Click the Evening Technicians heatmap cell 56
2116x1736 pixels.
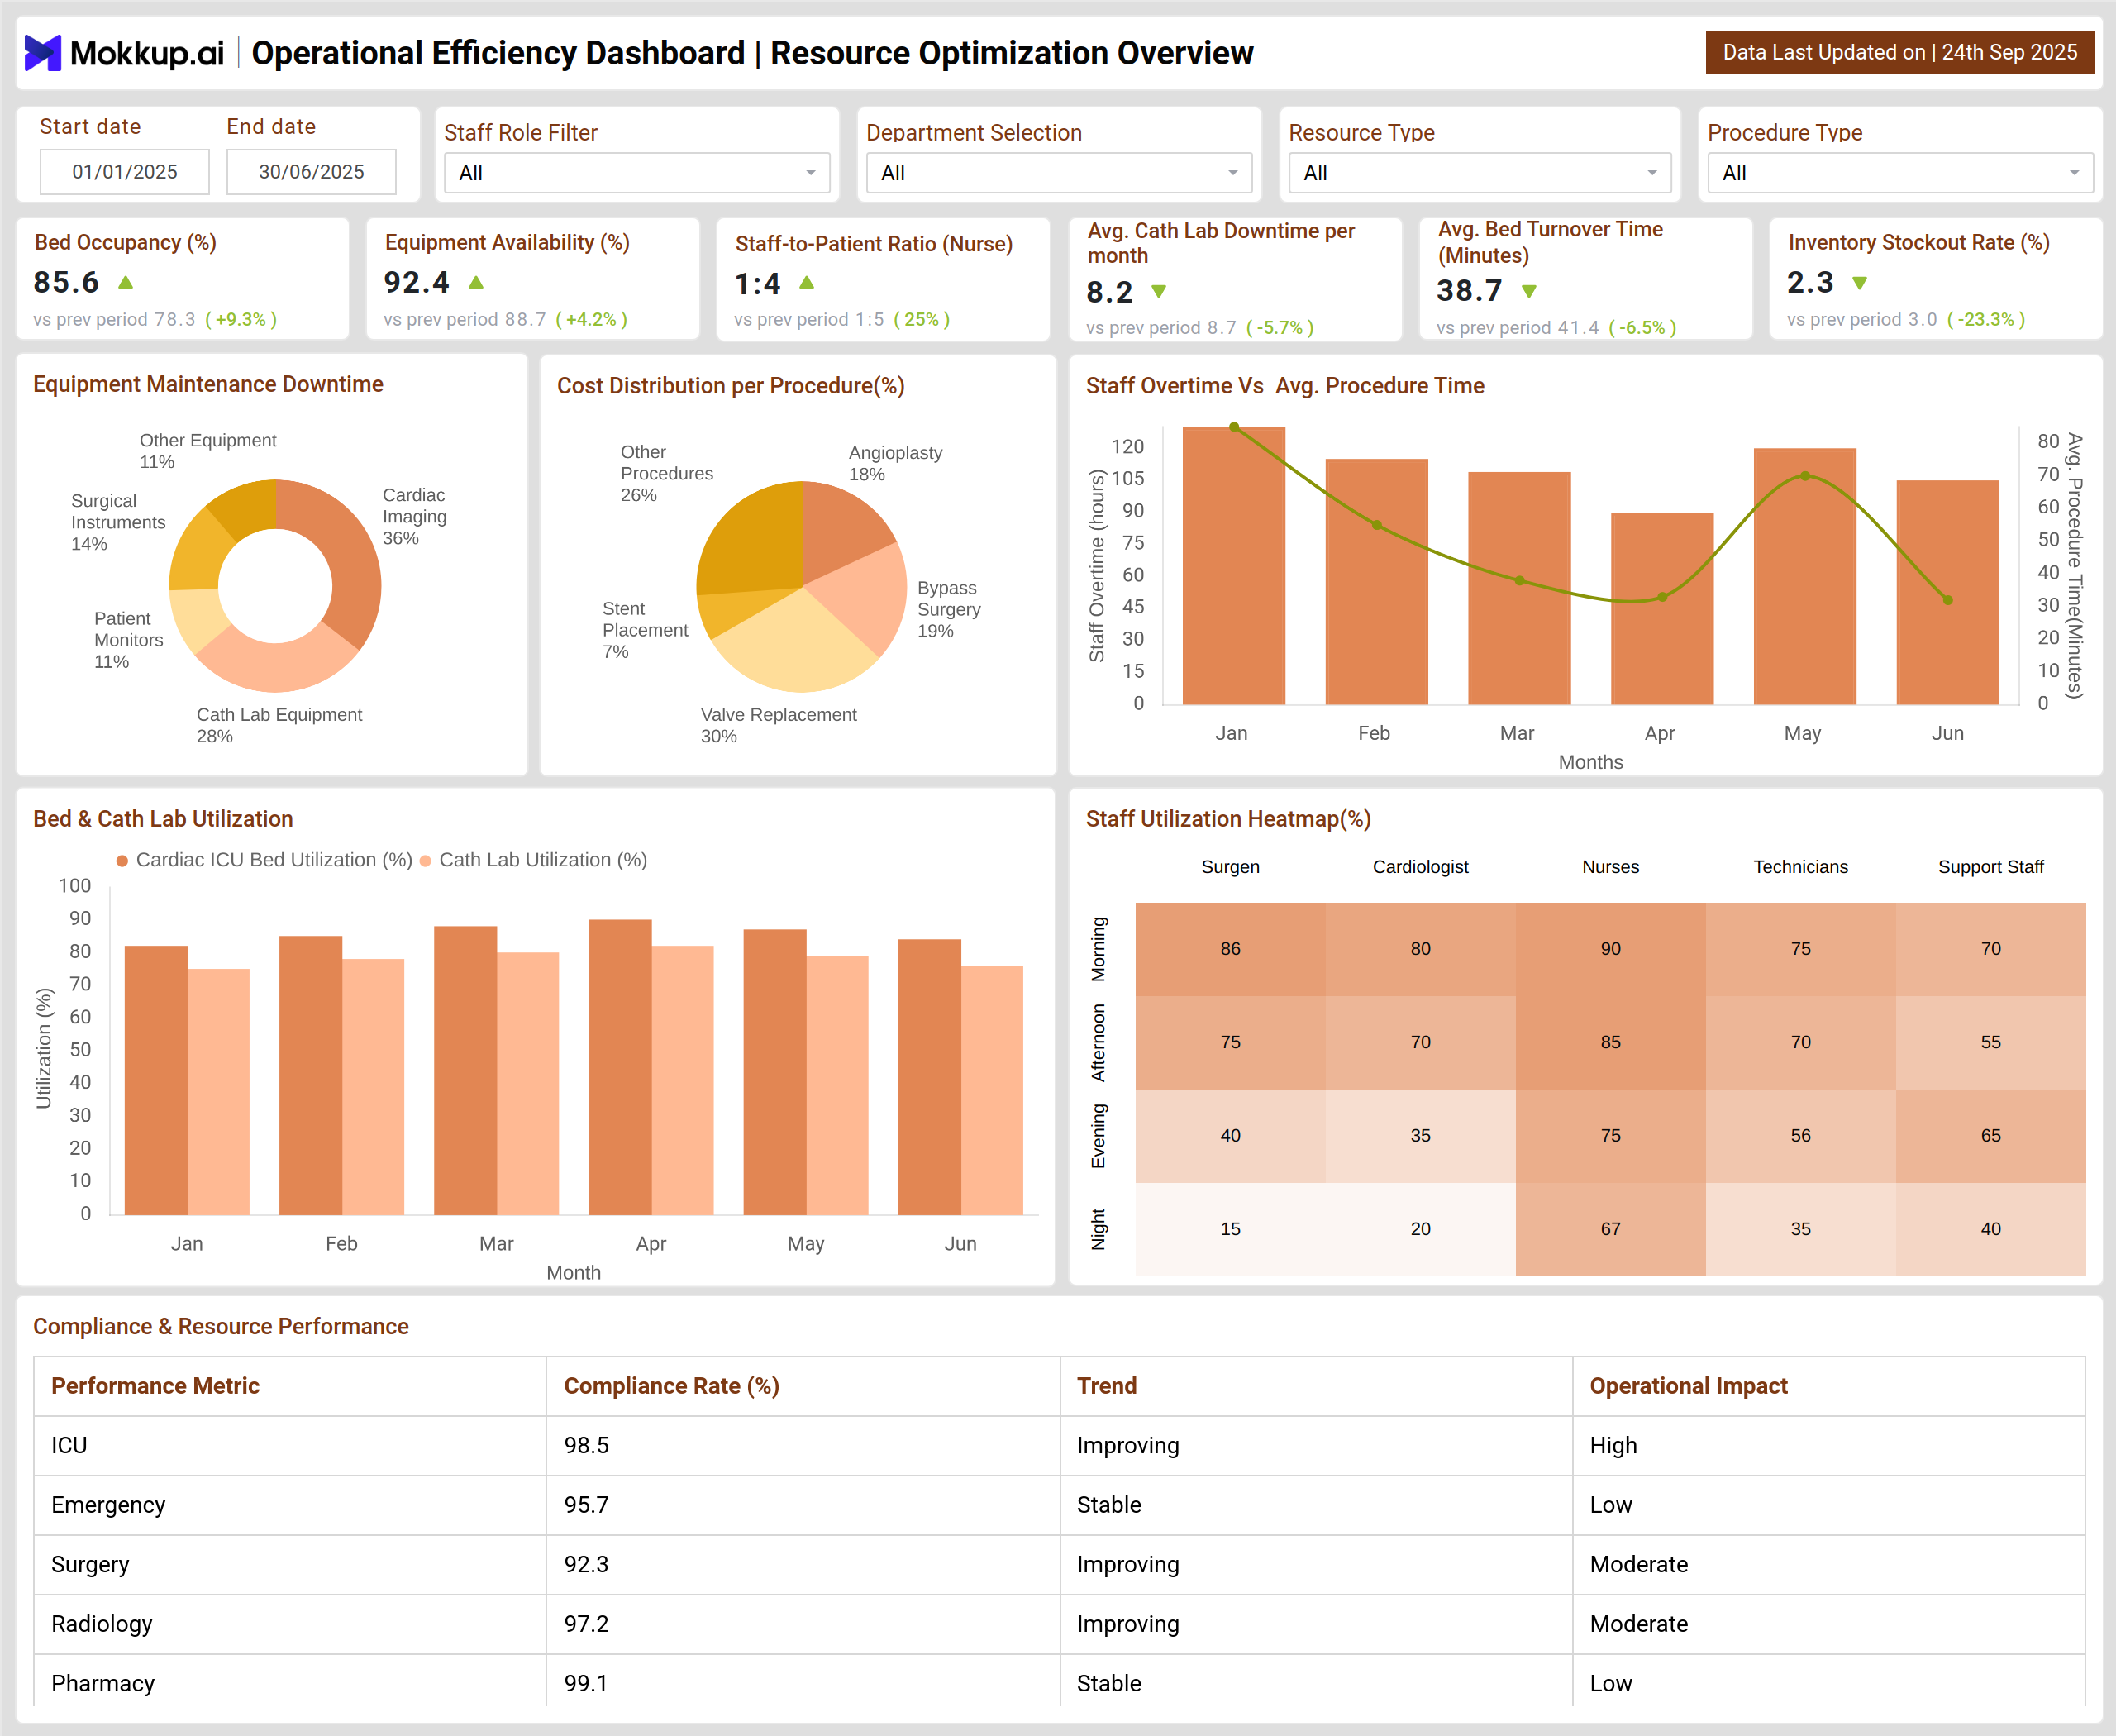click(1801, 1136)
